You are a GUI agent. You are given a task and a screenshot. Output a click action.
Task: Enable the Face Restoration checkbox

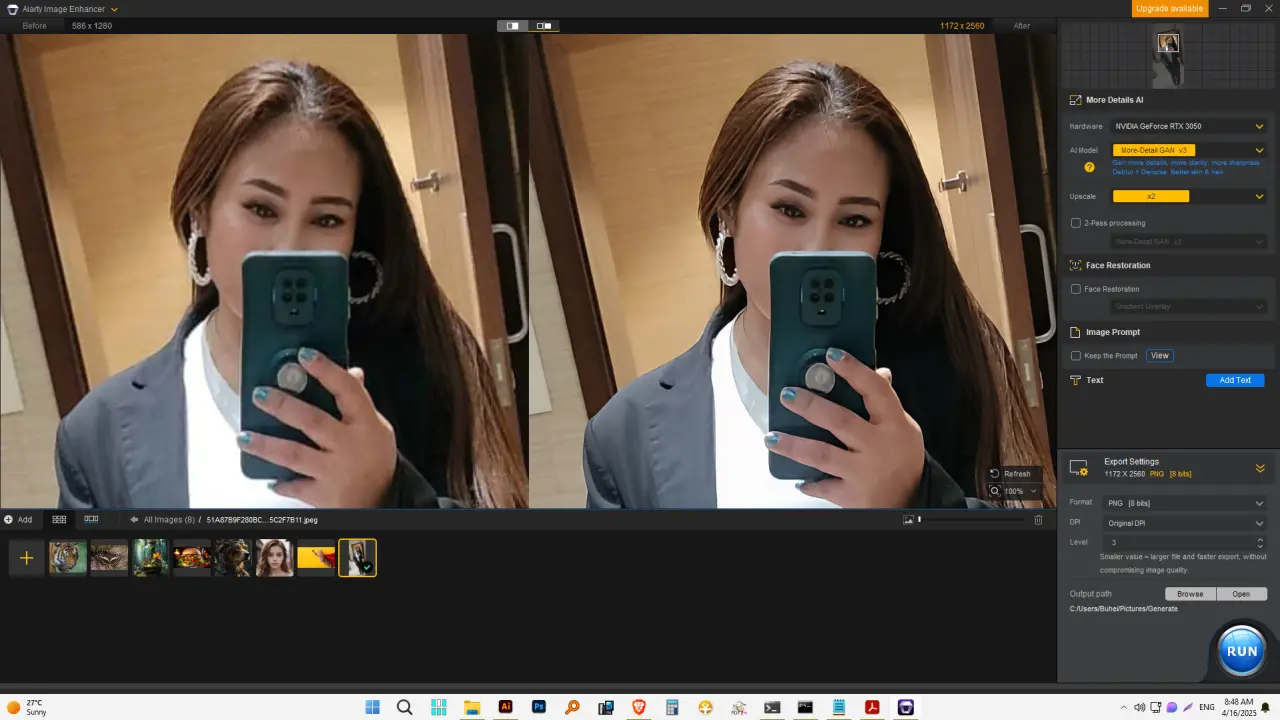[x=1076, y=289]
